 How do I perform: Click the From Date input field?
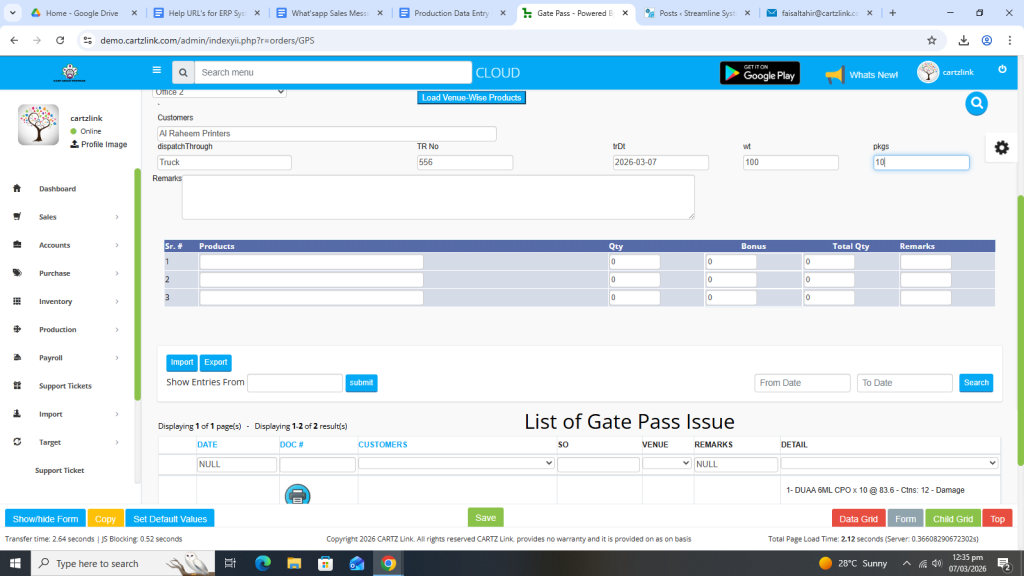(x=802, y=383)
